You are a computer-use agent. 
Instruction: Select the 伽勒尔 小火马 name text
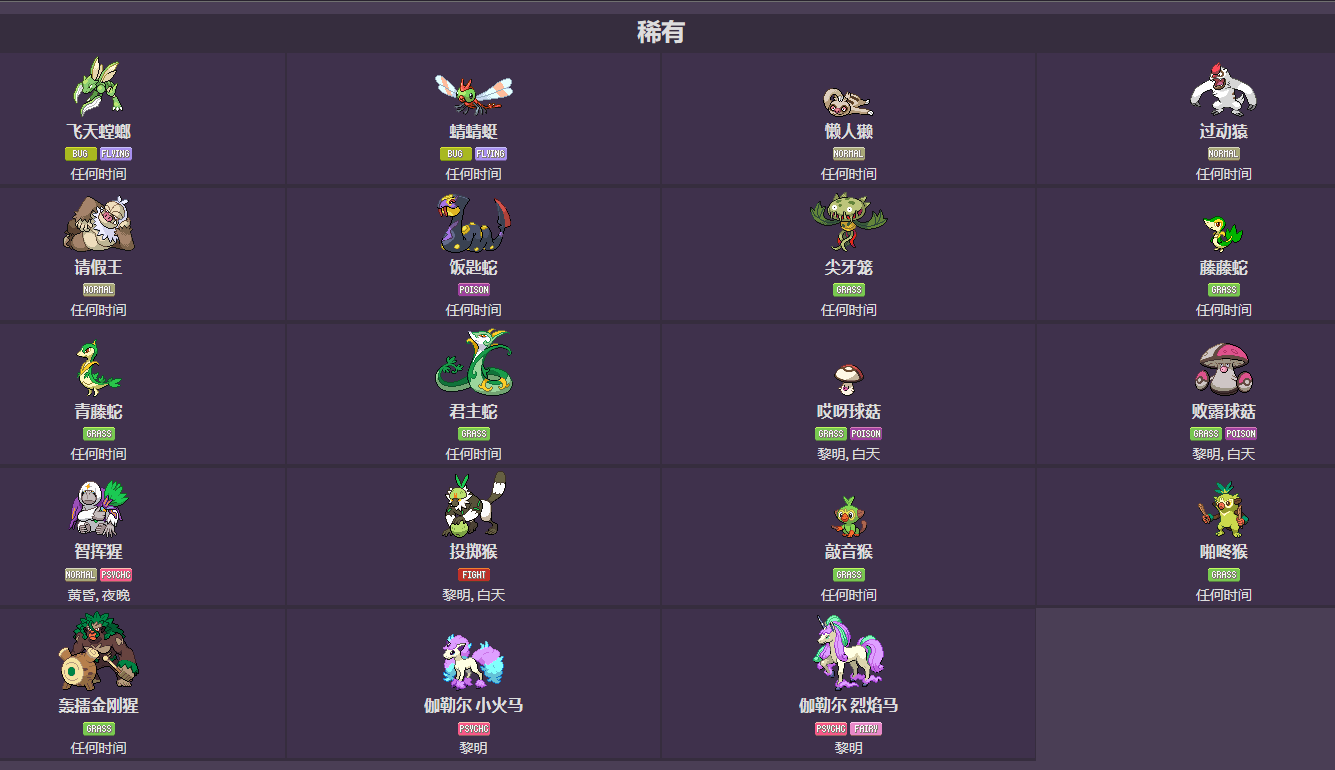point(473,706)
